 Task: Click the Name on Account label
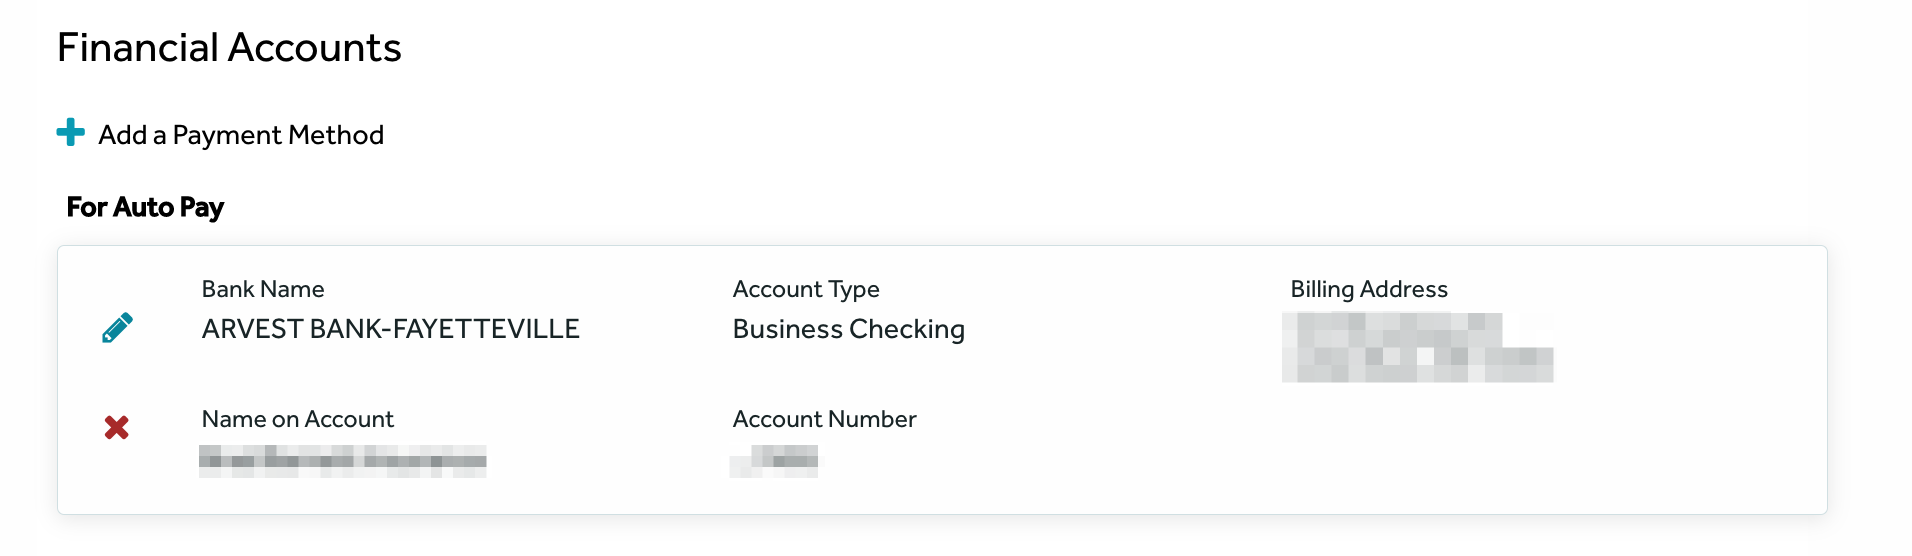point(298,419)
